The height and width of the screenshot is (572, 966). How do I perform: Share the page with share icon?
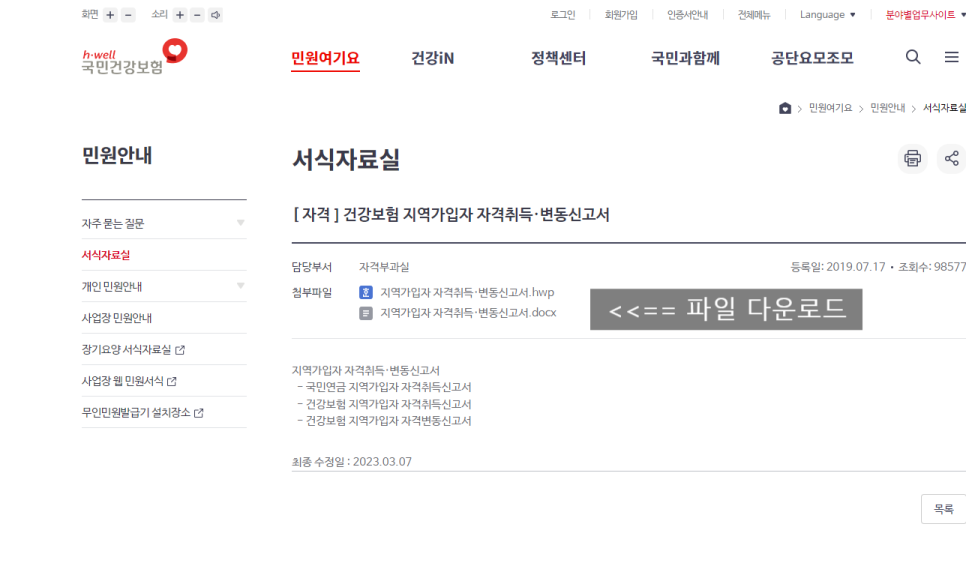tap(952, 158)
